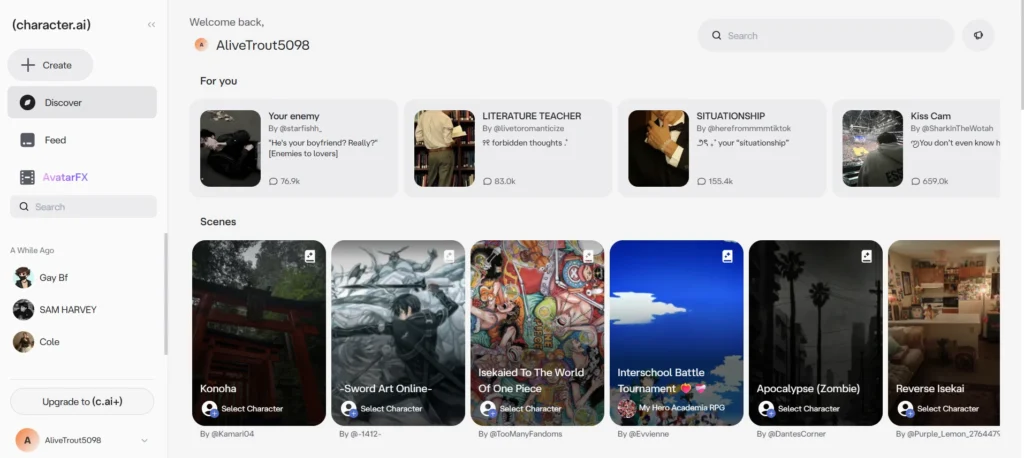This screenshot has height=458, width=1024.
Task: Select Character on Reverse Isekai scene
Action: point(938,409)
